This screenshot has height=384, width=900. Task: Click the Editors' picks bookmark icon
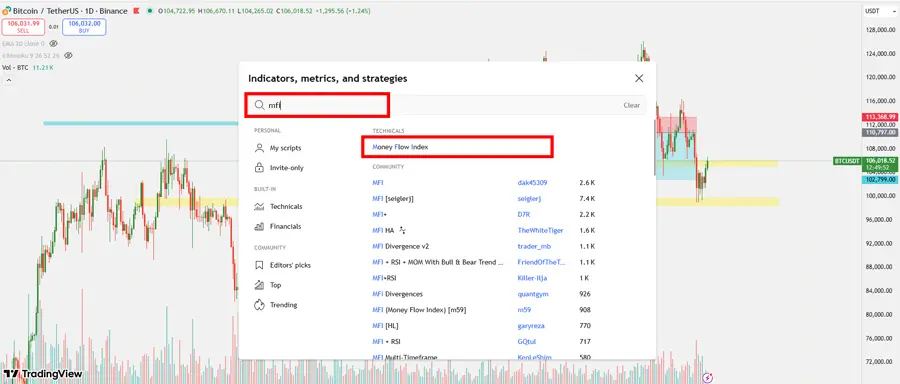(259, 265)
